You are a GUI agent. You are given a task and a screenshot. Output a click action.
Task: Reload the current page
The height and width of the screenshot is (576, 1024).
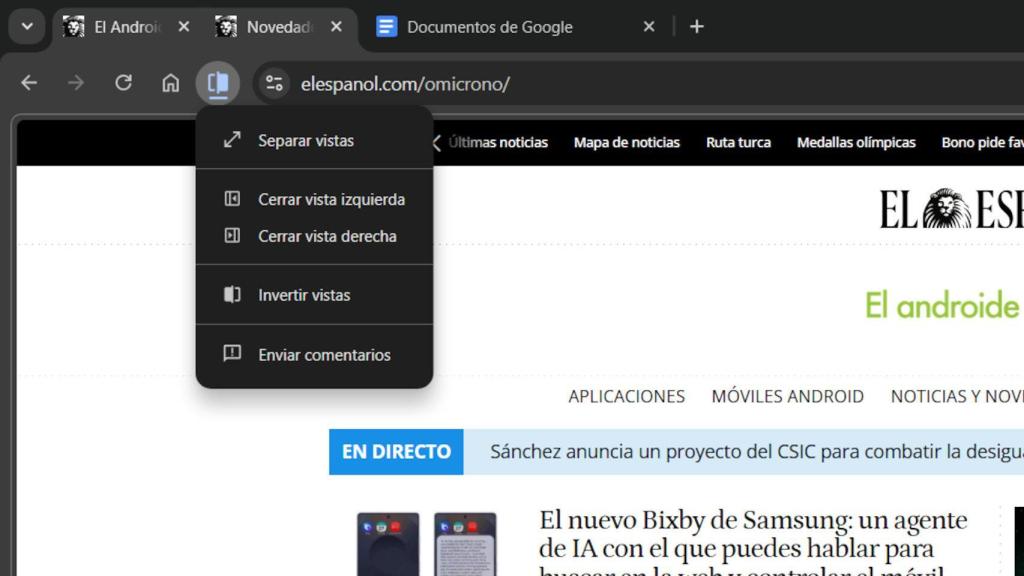tap(123, 83)
